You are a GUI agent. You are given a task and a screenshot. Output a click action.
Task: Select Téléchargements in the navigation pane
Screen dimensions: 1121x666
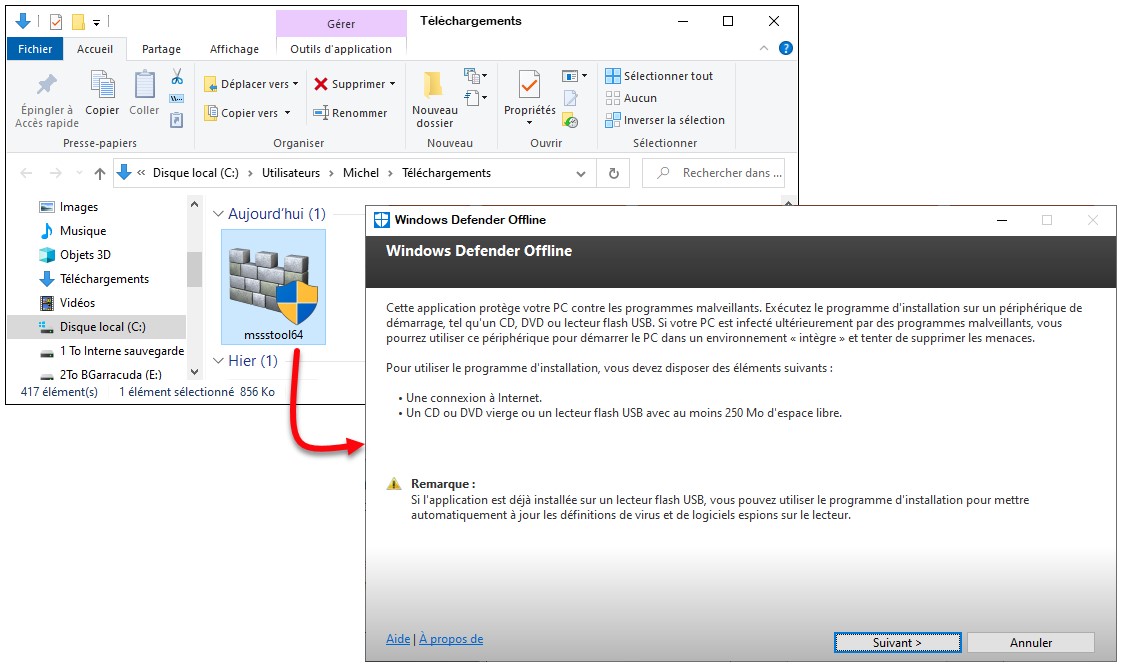(104, 279)
